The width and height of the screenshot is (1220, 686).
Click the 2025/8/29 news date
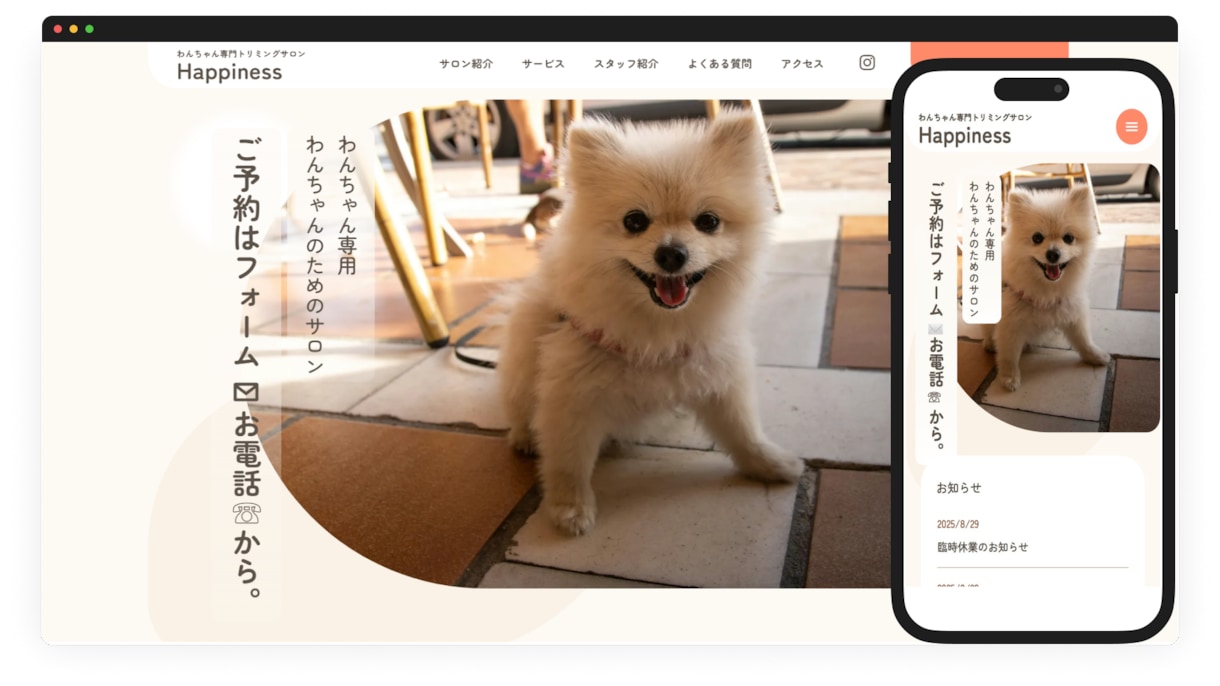pyautogui.click(x=958, y=524)
